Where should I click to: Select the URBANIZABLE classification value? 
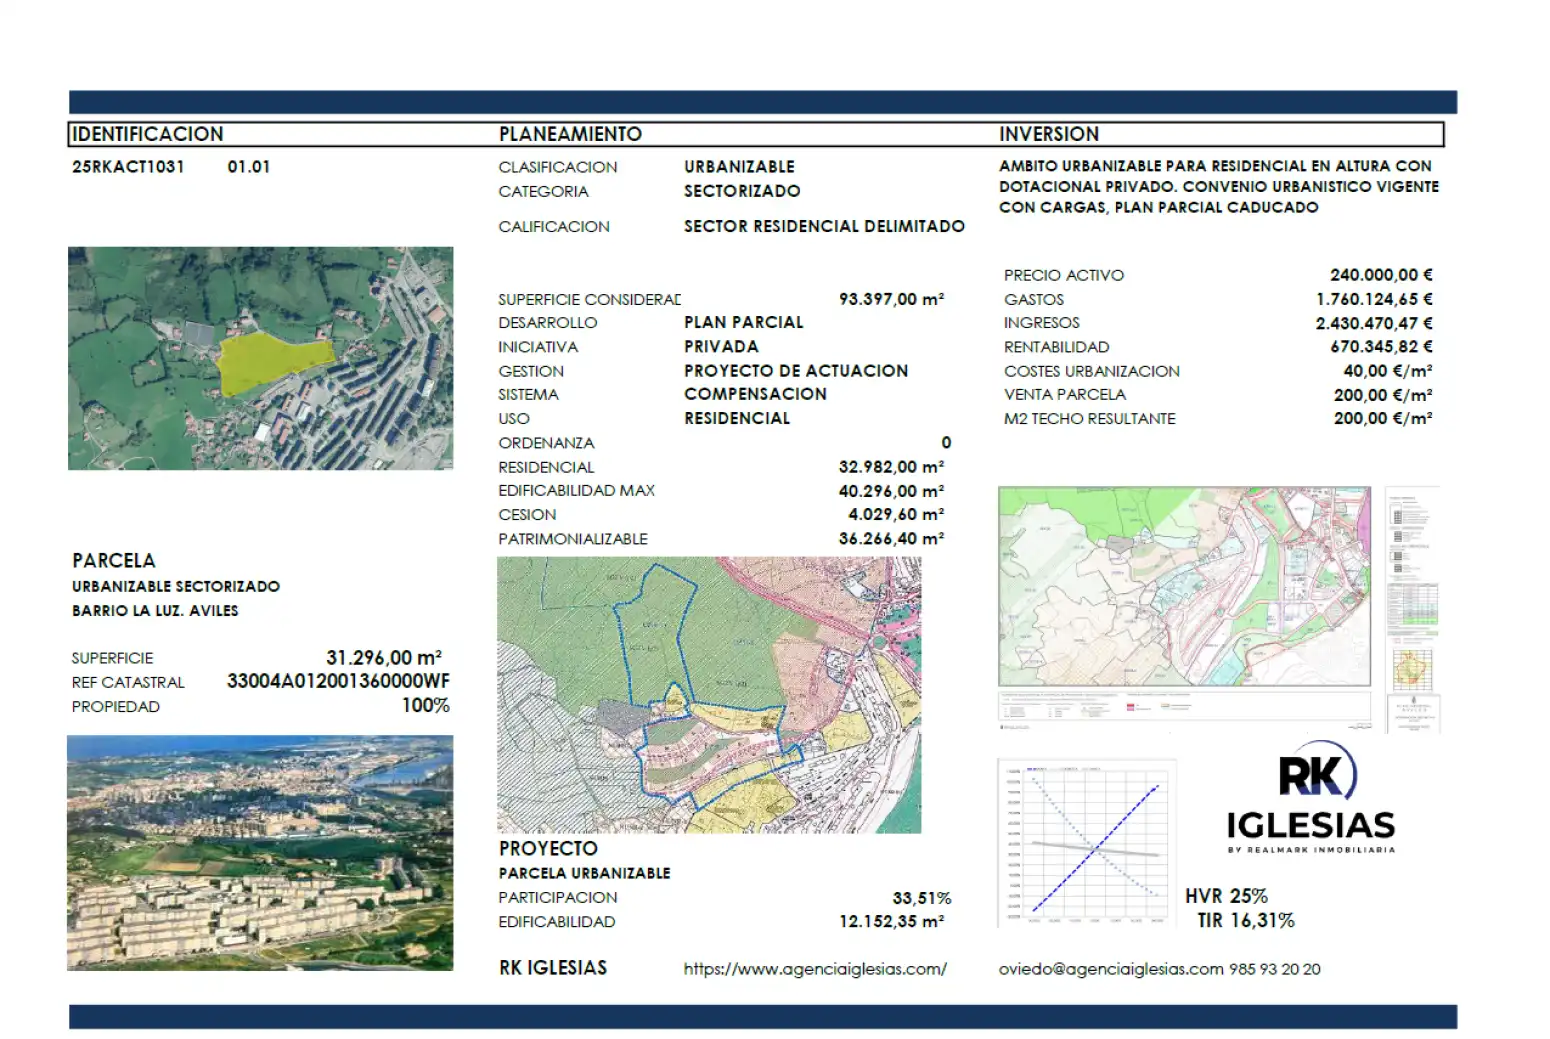[x=740, y=167]
